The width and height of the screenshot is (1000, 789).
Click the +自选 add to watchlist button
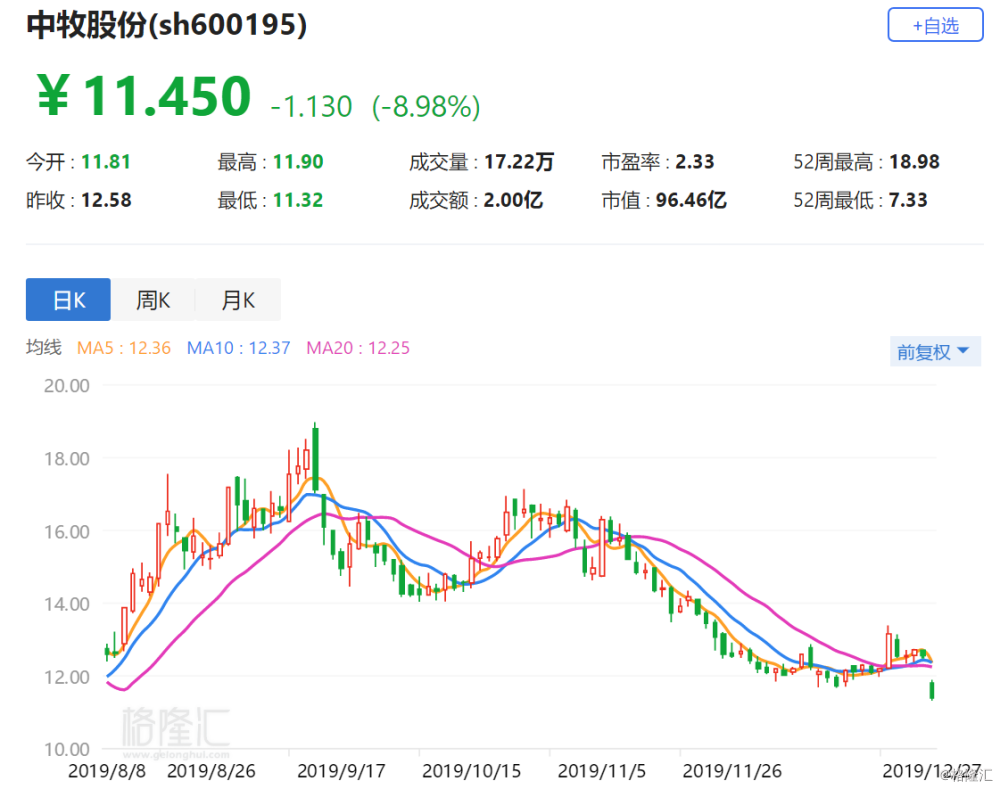click(935, 25)
